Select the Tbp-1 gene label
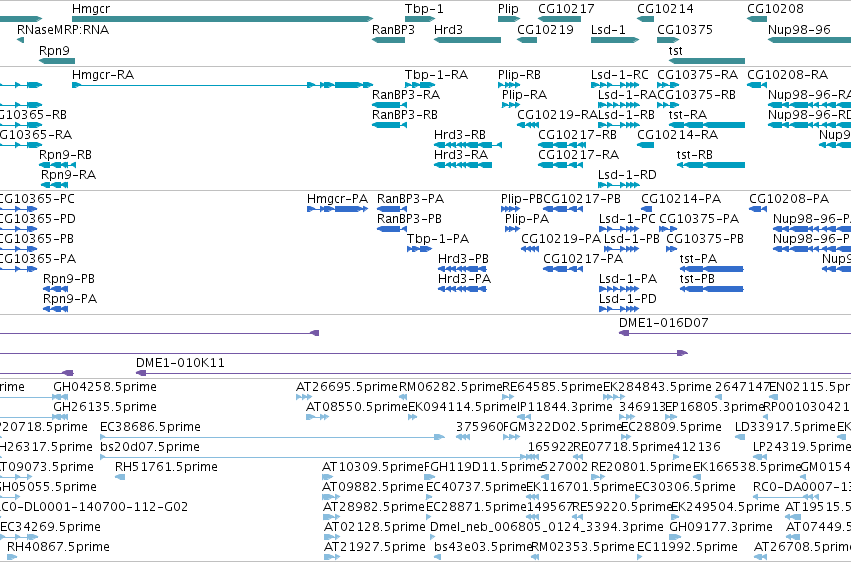 424,9
